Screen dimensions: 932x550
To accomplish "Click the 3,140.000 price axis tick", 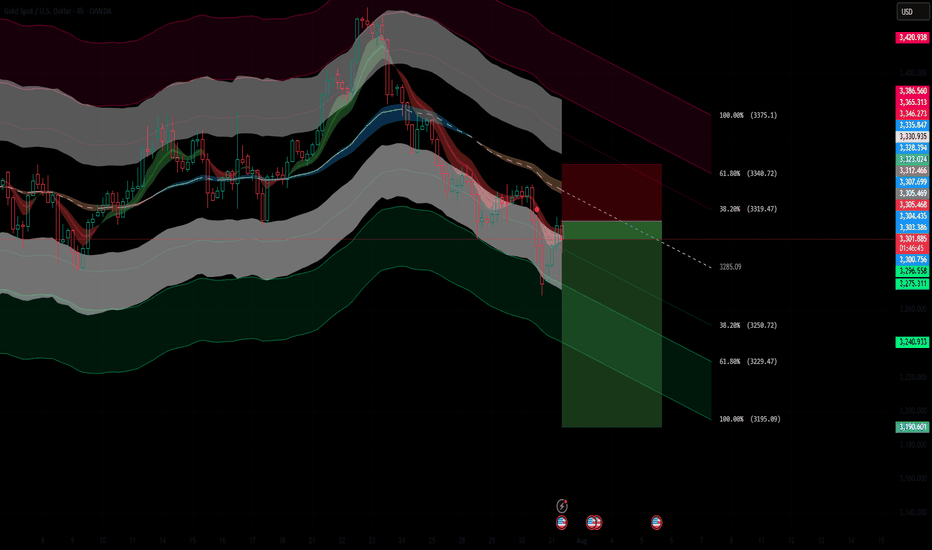I will 912,512.
